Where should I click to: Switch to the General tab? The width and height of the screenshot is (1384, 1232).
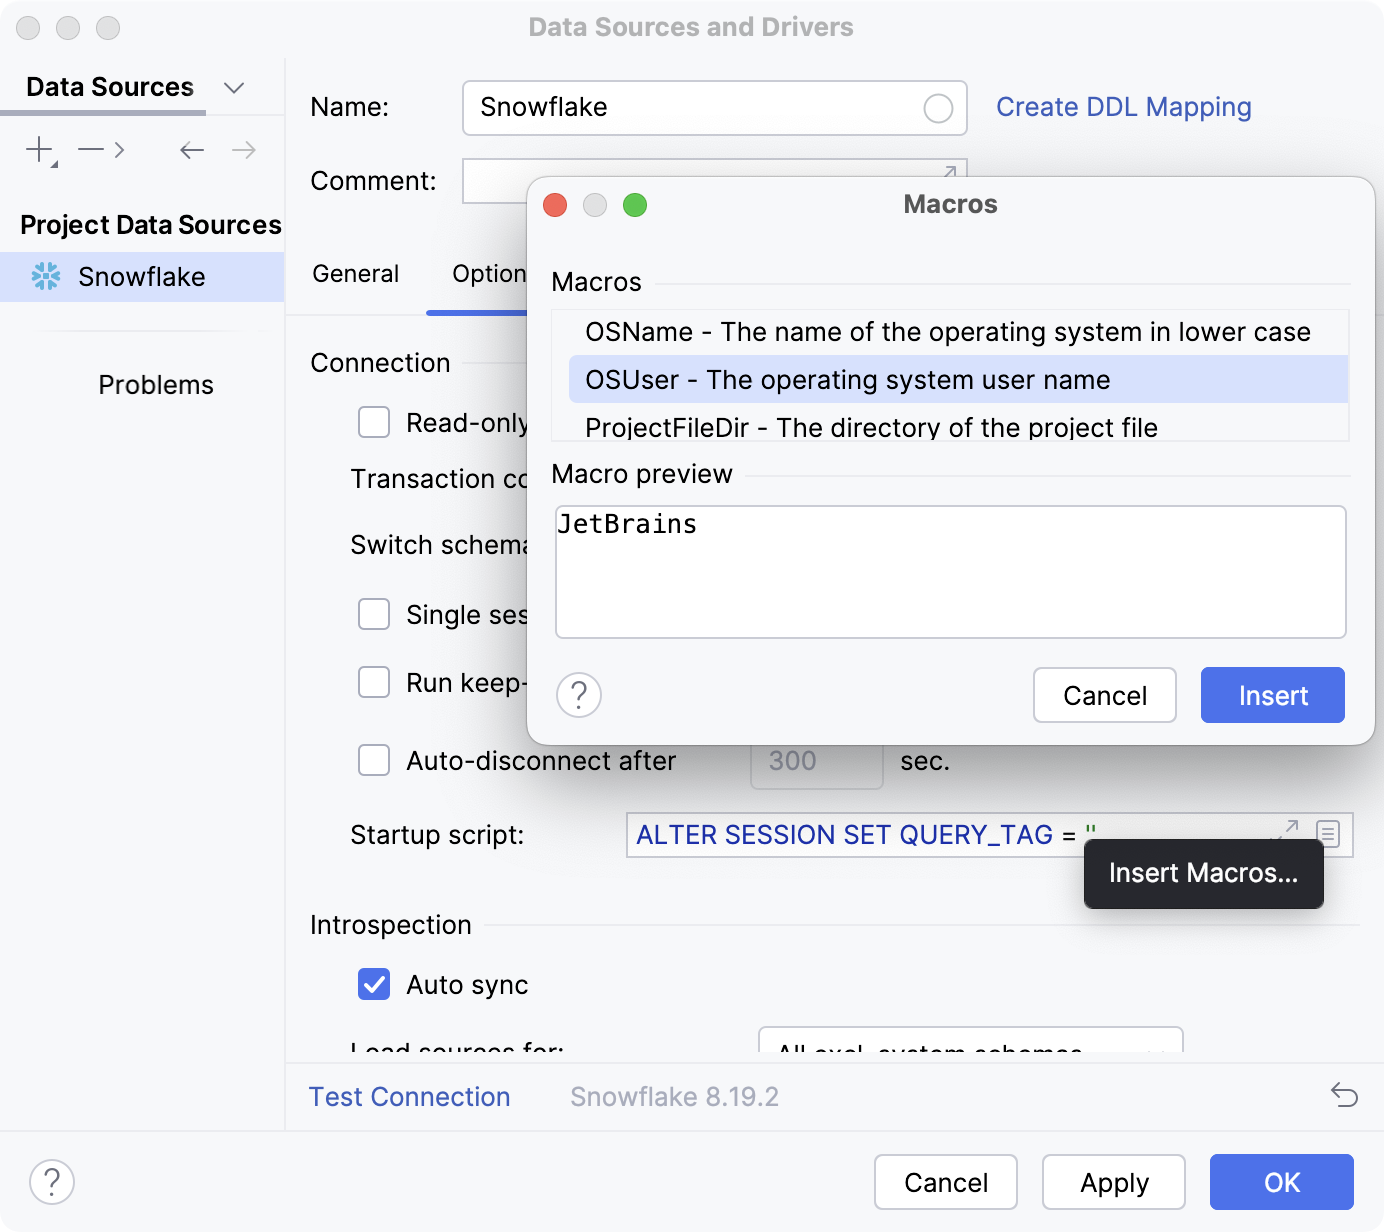tap(356, 273)
